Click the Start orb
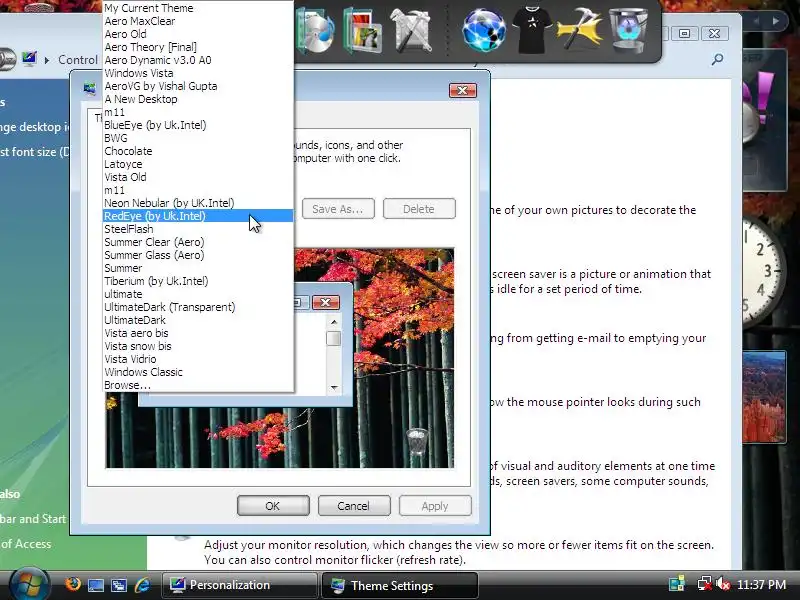The width and height of the screenshot is (800, 600). (28, 585)
